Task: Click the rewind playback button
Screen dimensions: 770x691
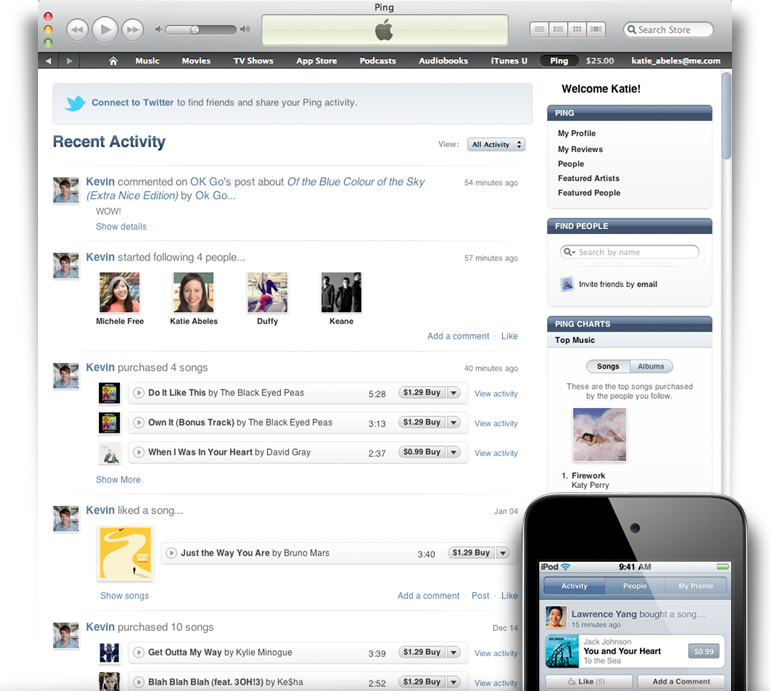Action: 77,29
